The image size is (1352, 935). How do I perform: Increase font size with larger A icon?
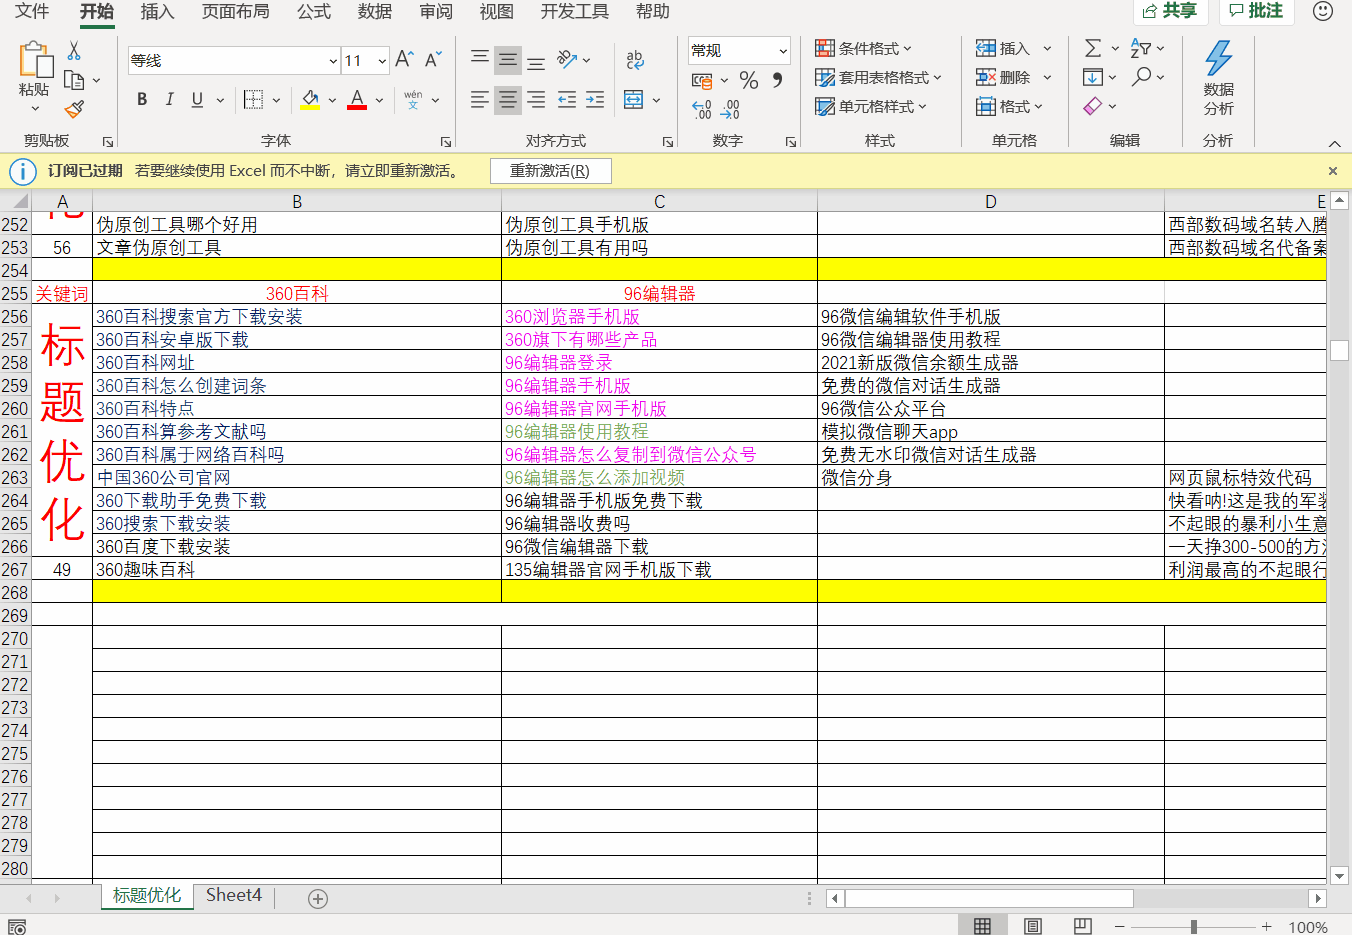[404, 60]
